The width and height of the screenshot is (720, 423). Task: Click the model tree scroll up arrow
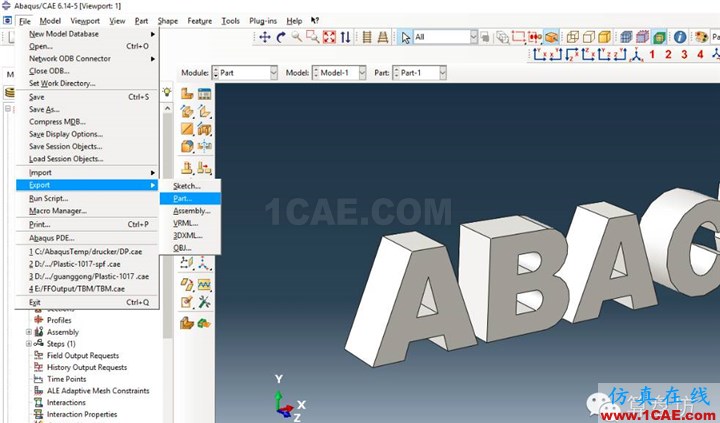pos(168,109)
